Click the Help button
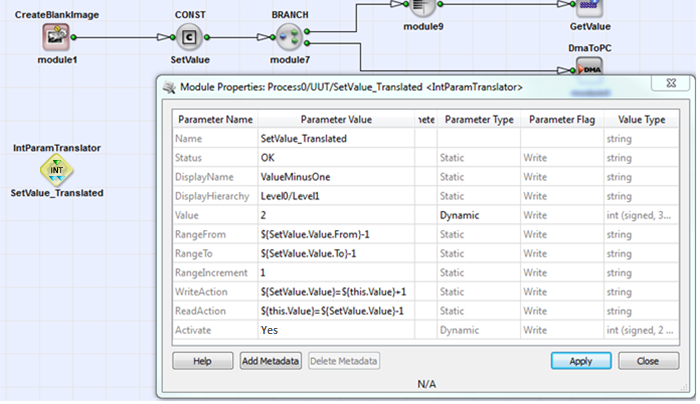Image resolution: width=700 pixels, height=404 pixels. 203,360
